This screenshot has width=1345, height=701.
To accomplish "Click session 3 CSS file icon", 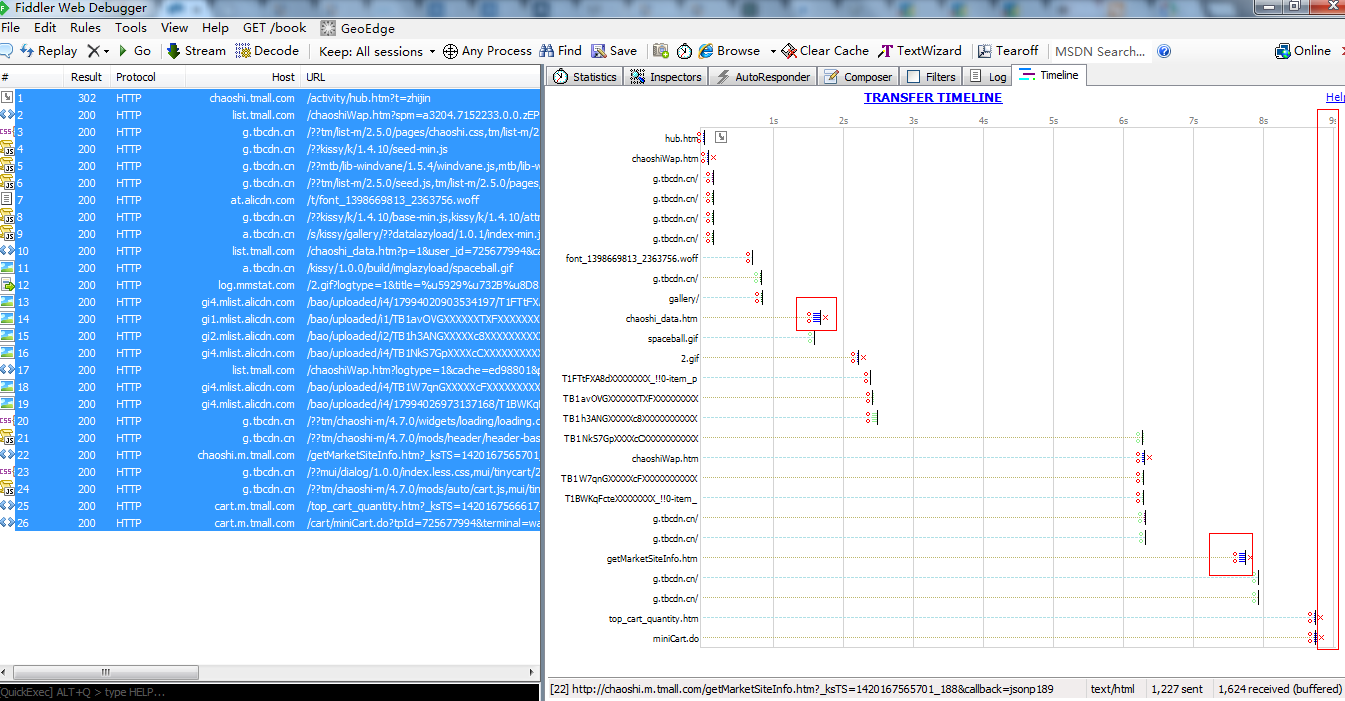I will tap(7, 132).
